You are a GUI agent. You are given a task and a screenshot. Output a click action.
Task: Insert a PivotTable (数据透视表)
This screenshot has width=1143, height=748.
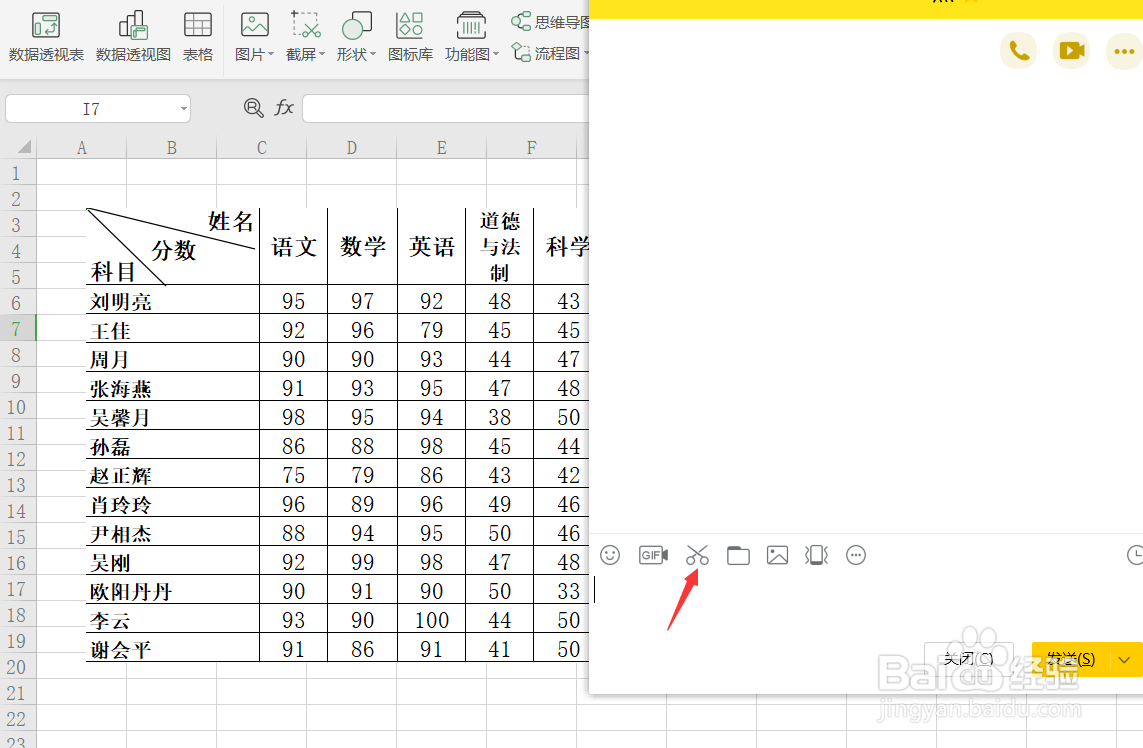point(46,36)
